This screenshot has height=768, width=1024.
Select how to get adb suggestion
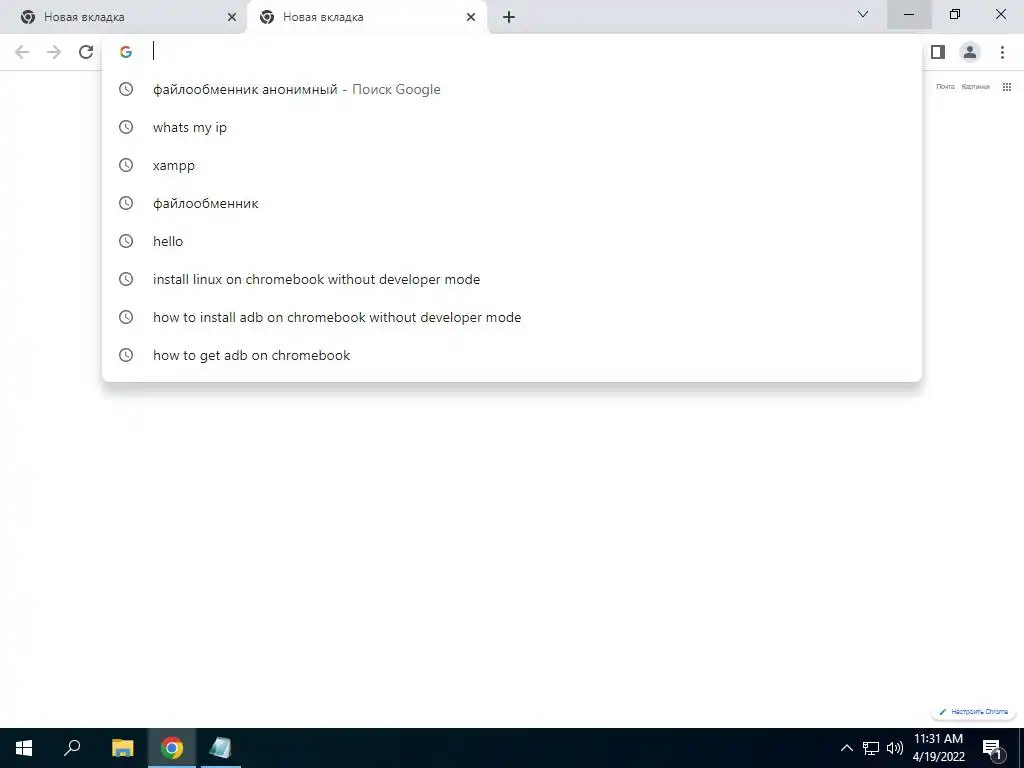pyautogui.click(x=512, y=355)
